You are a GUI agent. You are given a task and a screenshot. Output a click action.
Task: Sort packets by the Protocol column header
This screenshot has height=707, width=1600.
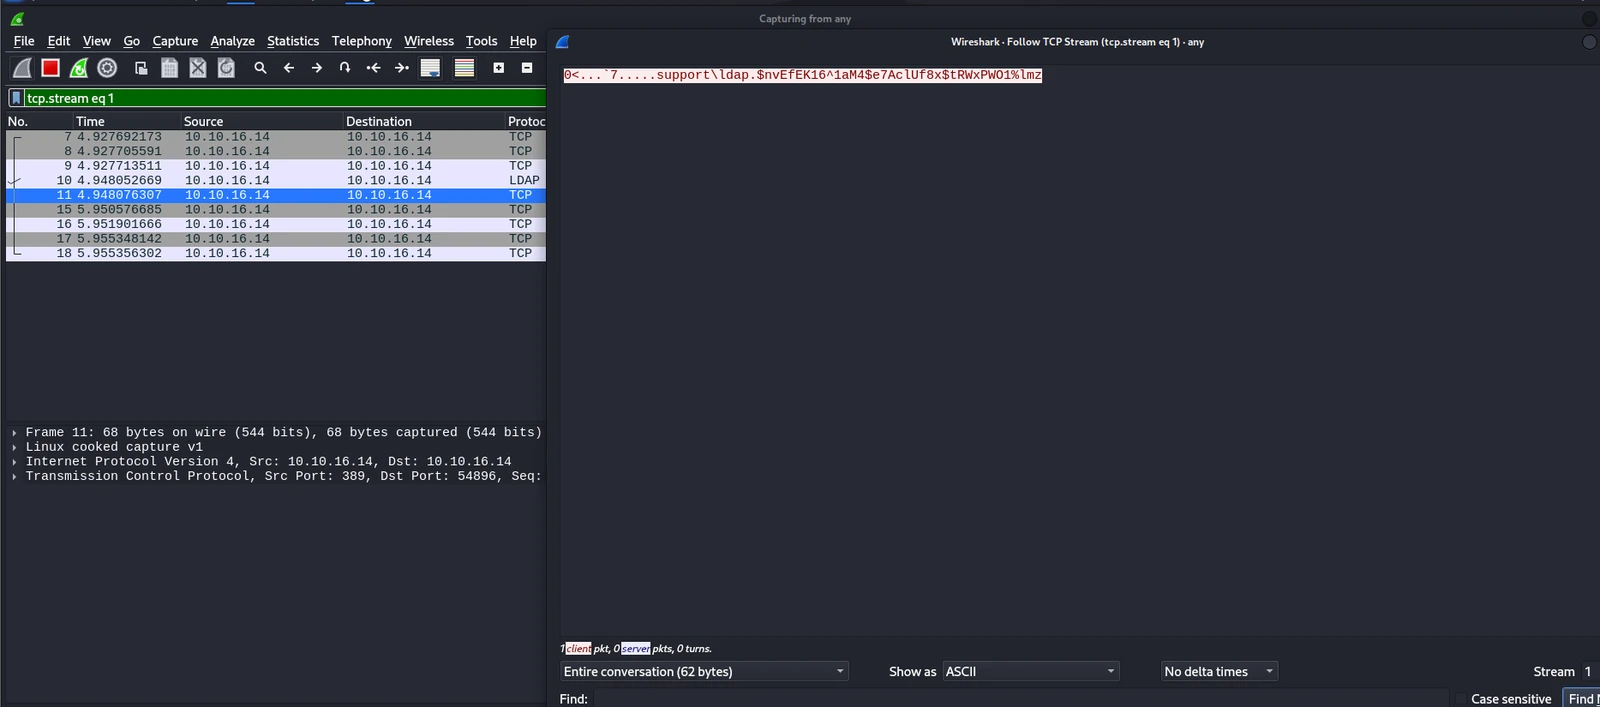point(526,121)
